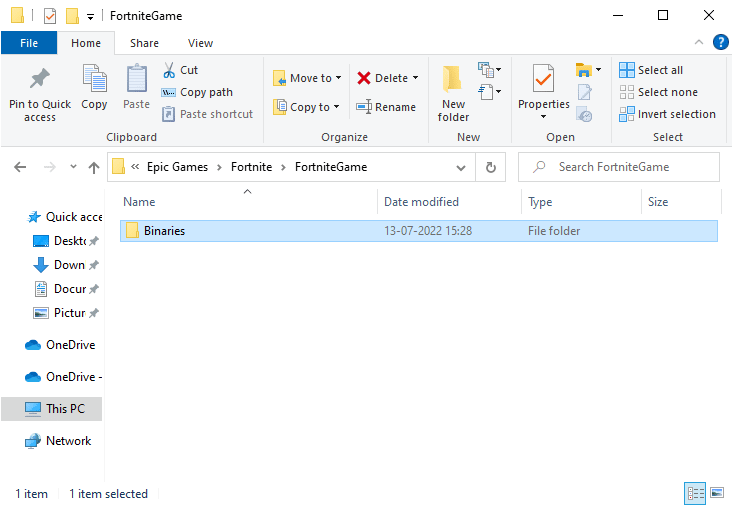Click Copy path in Clipboard group

point(197,92)
